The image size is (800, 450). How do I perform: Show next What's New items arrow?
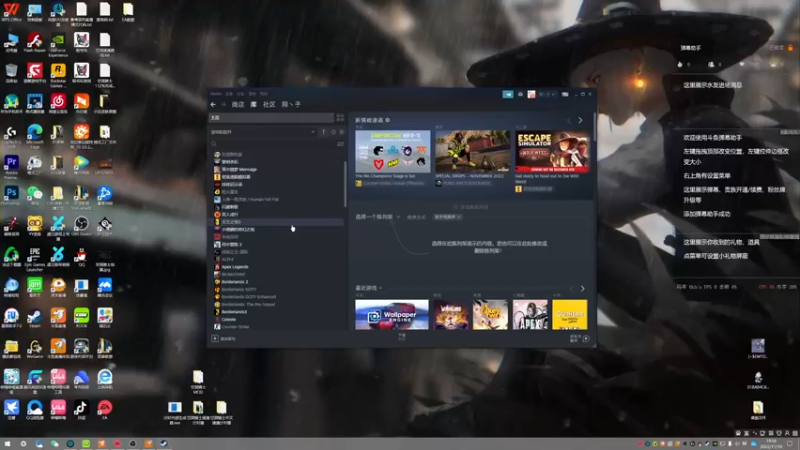point(580,120)
